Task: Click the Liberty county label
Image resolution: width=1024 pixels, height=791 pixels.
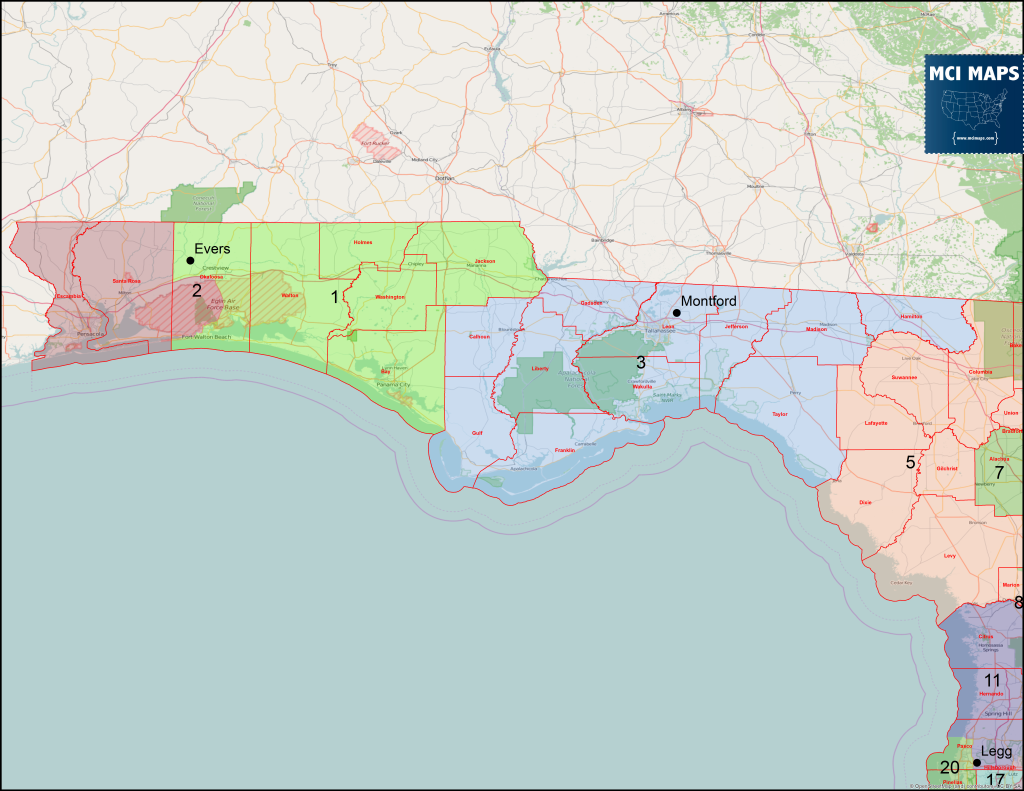Action: [540, 369]
